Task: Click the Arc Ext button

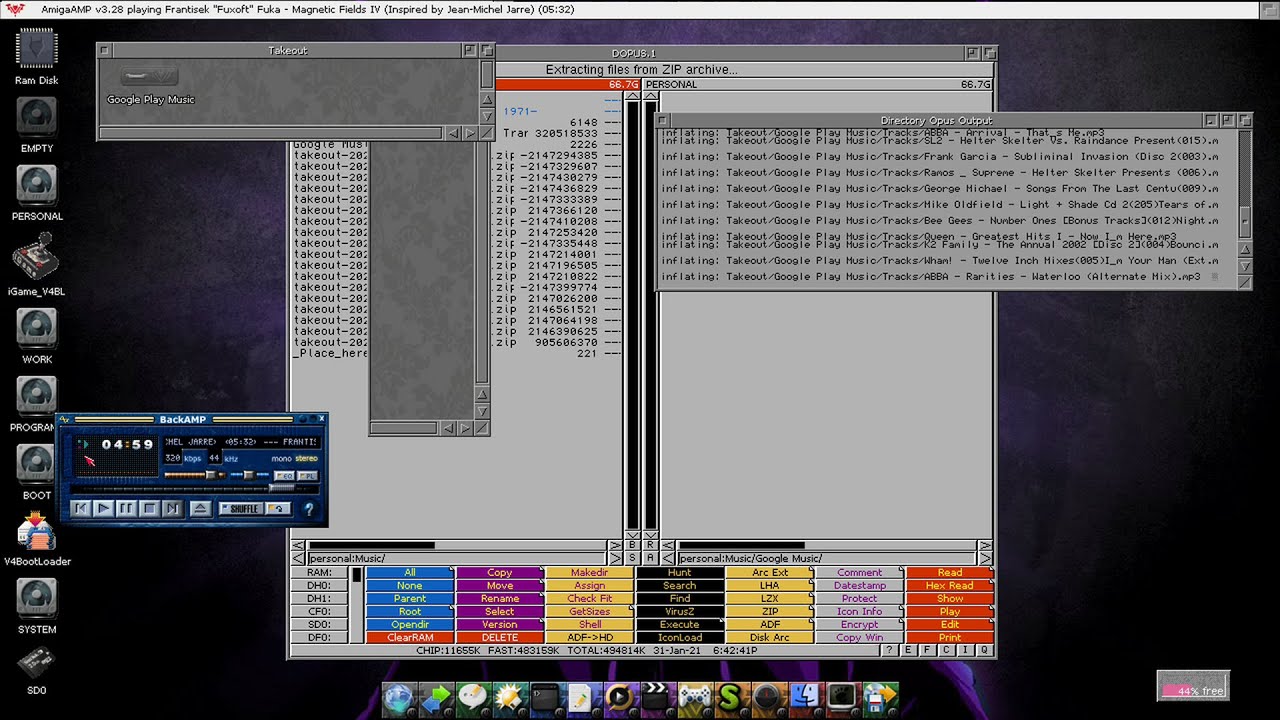Action: [770, 573]
